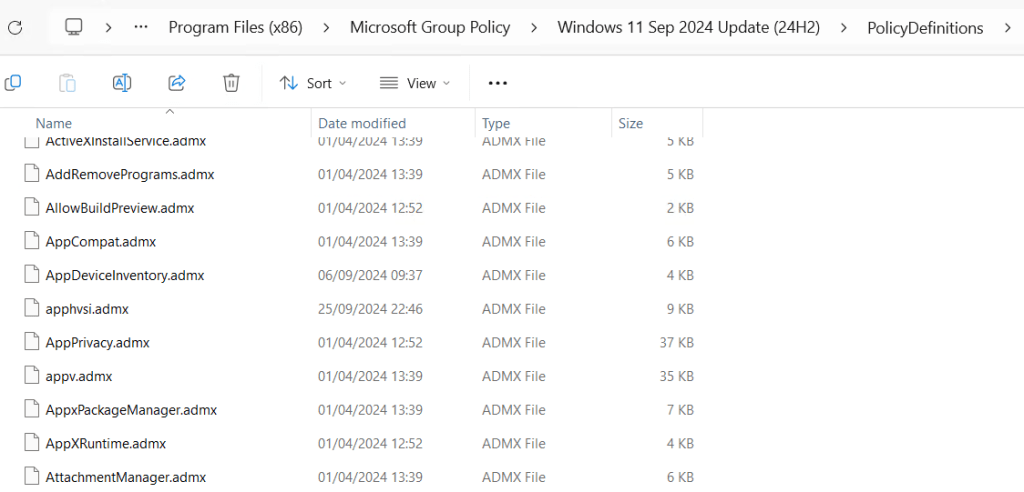Click the Rename icon in toolbar
The width and height of the screenshot is (1024, 492).
coord(122,83)
